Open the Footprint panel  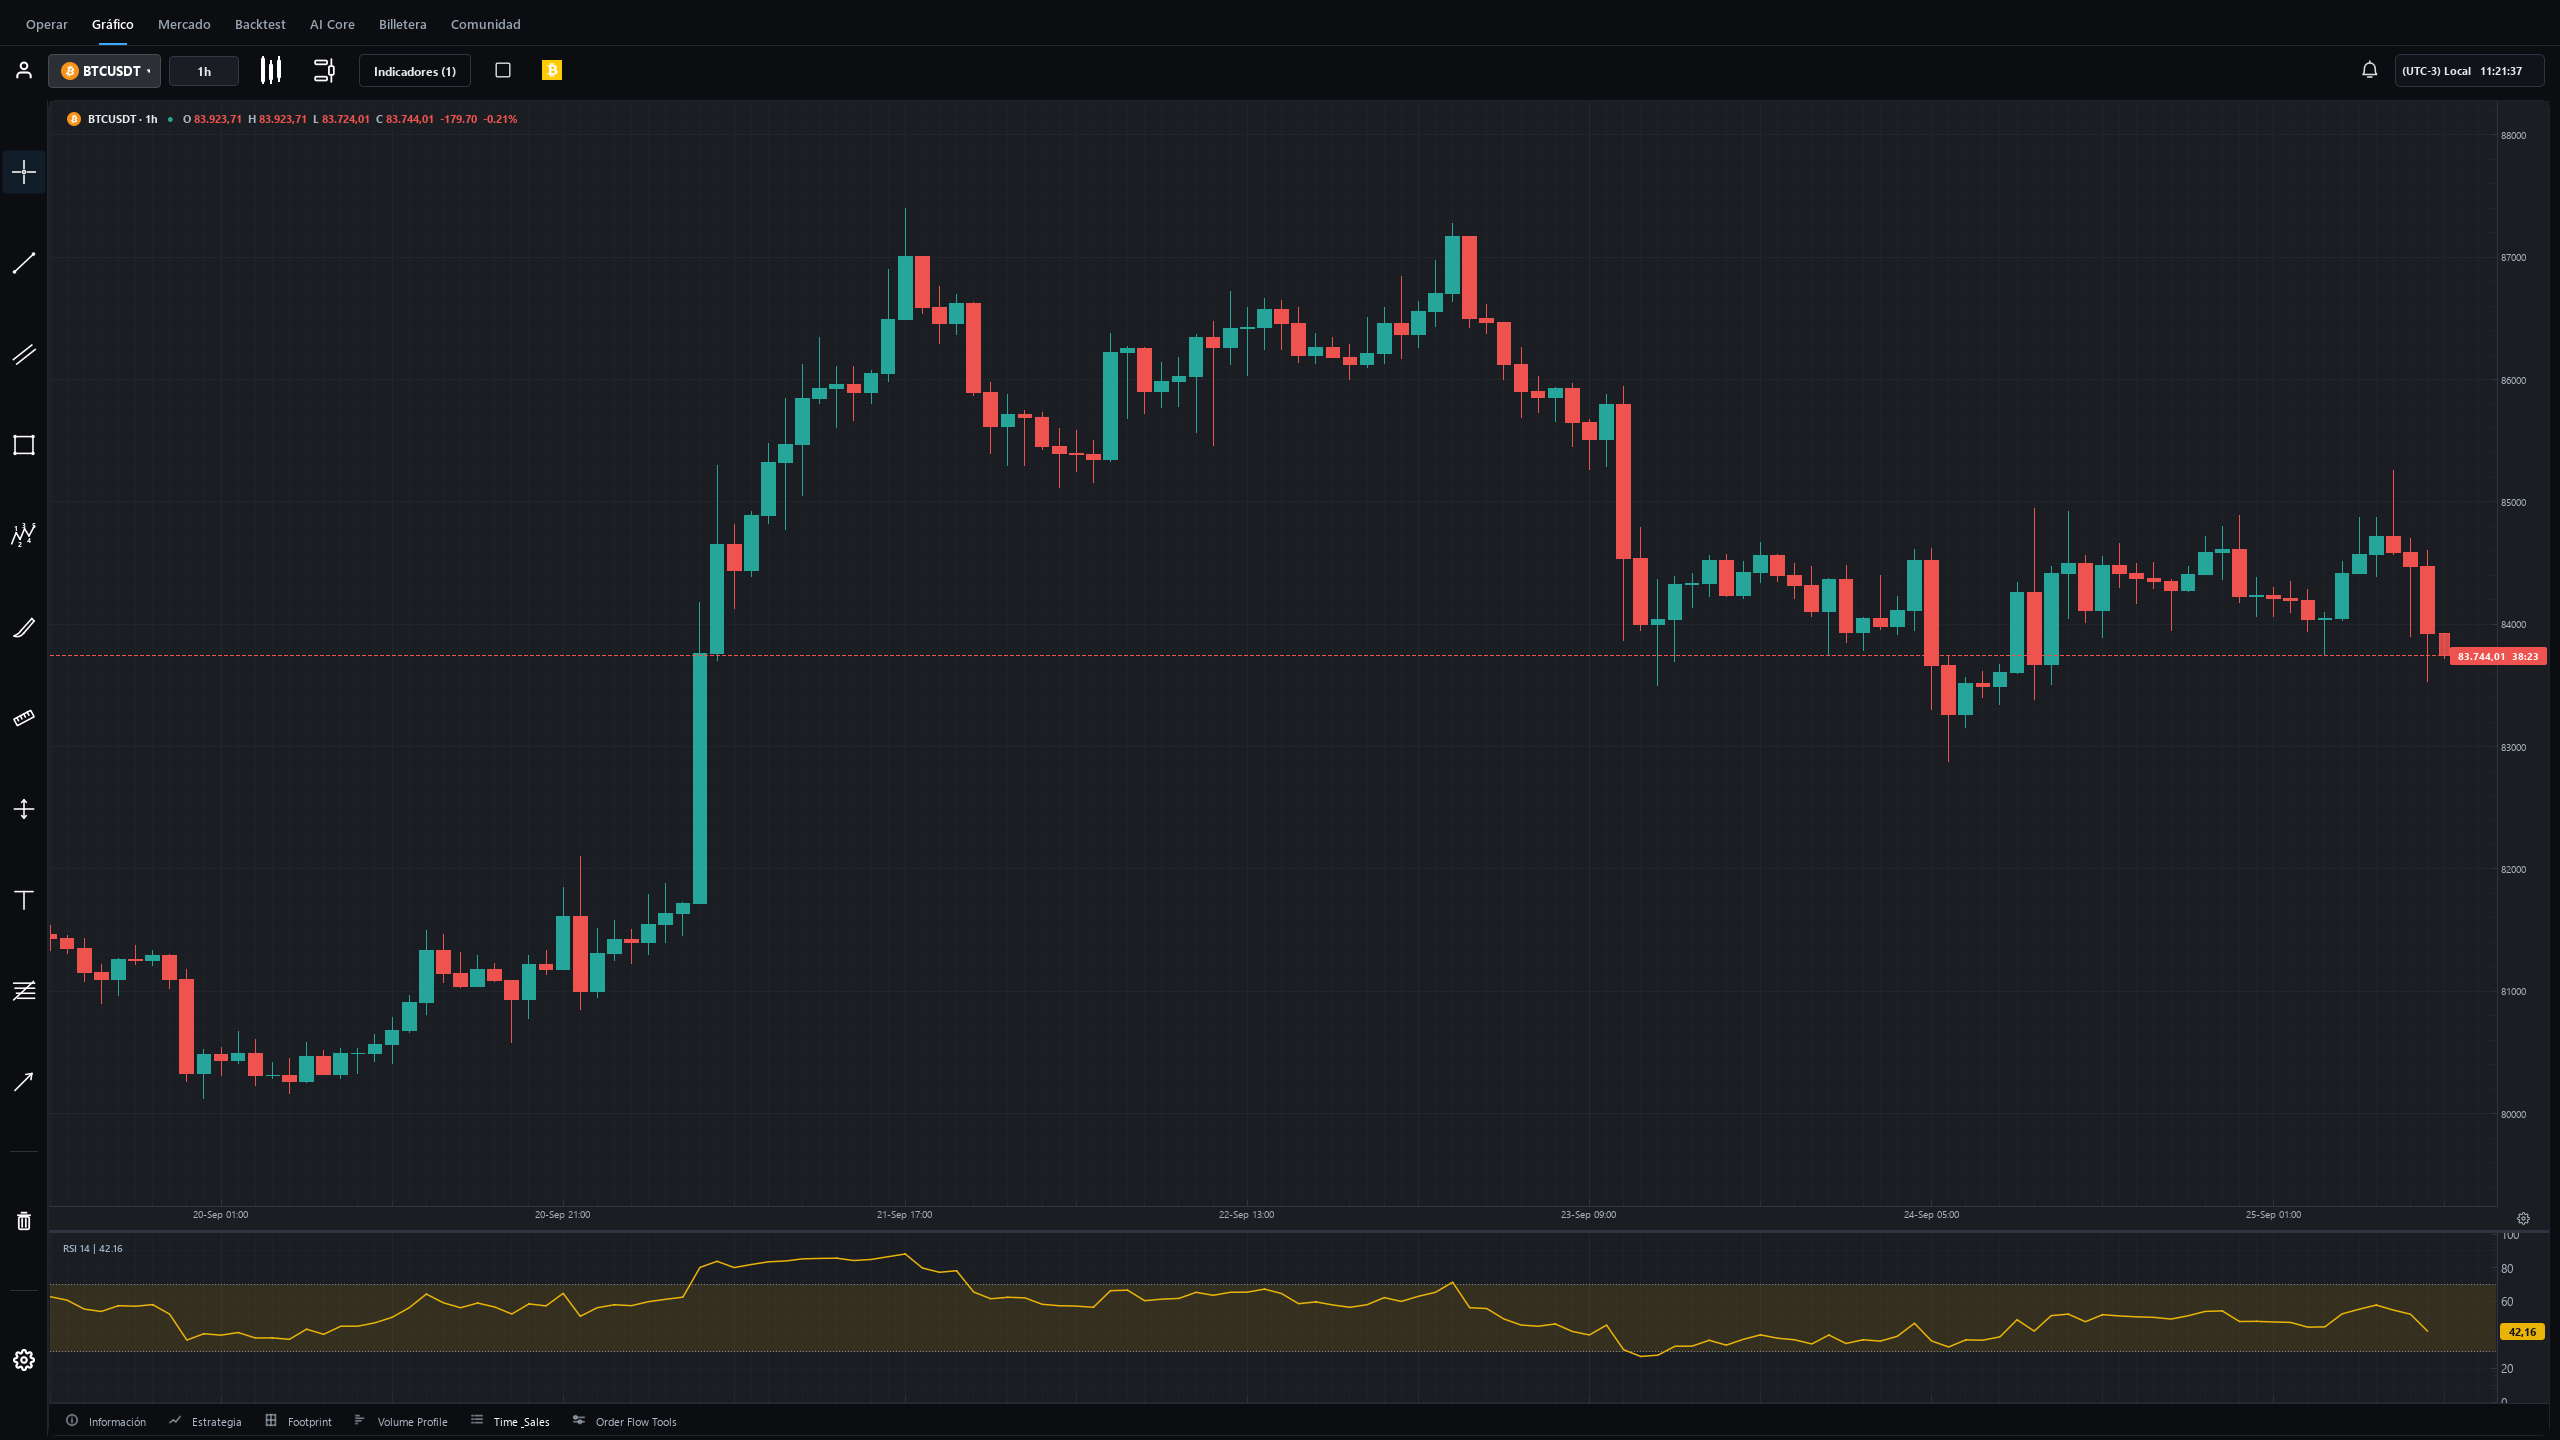click(298, 1421)
